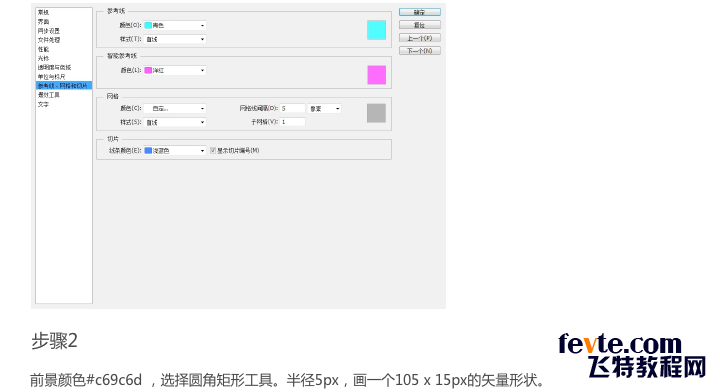720x392 pixels.
Task: Select 光标 (Cursors) in preferences list
Action: click(x=43, y=58)
